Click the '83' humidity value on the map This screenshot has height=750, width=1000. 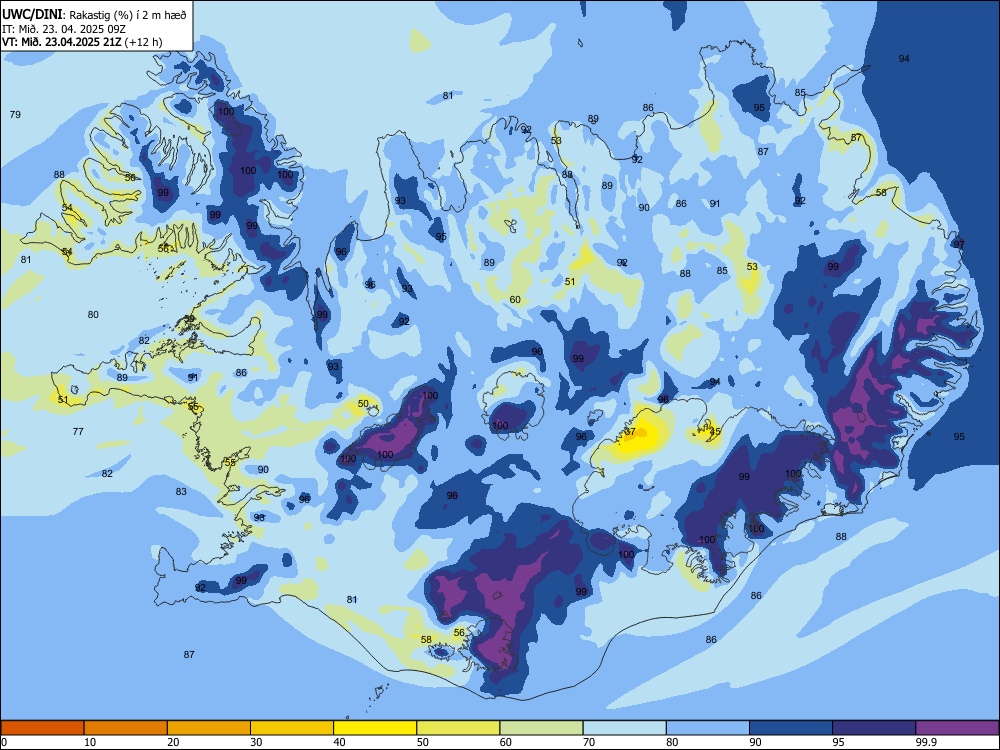(181, 492)
